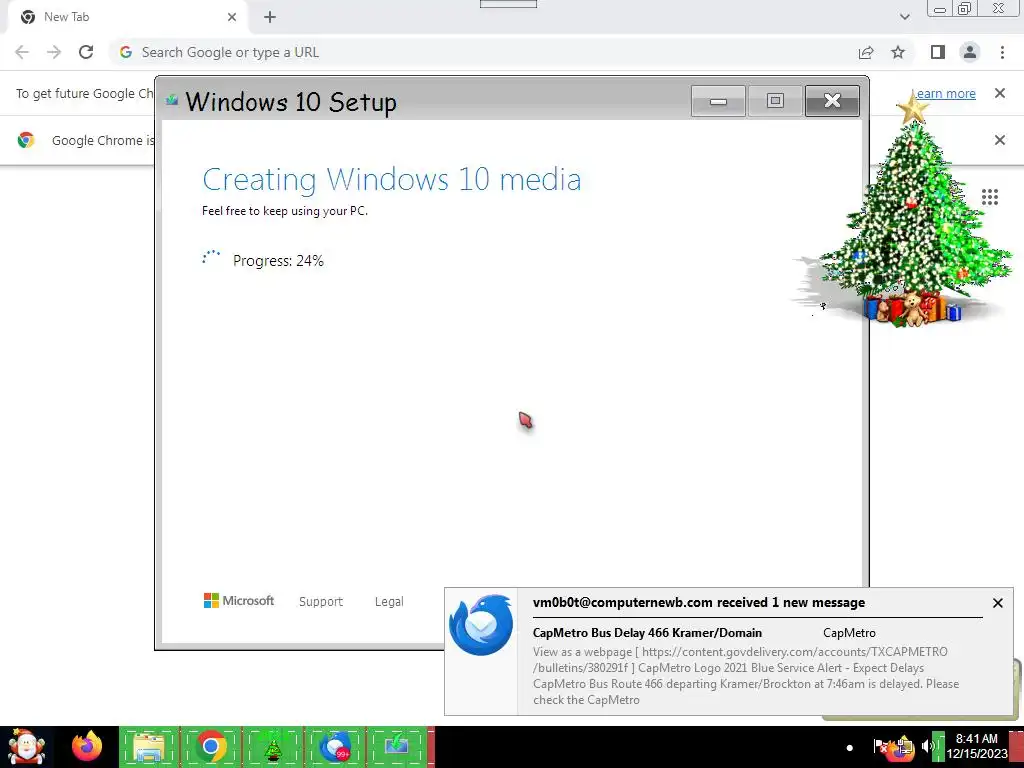Open the CapMetro Bus Delay 466 message

[647, 633]
